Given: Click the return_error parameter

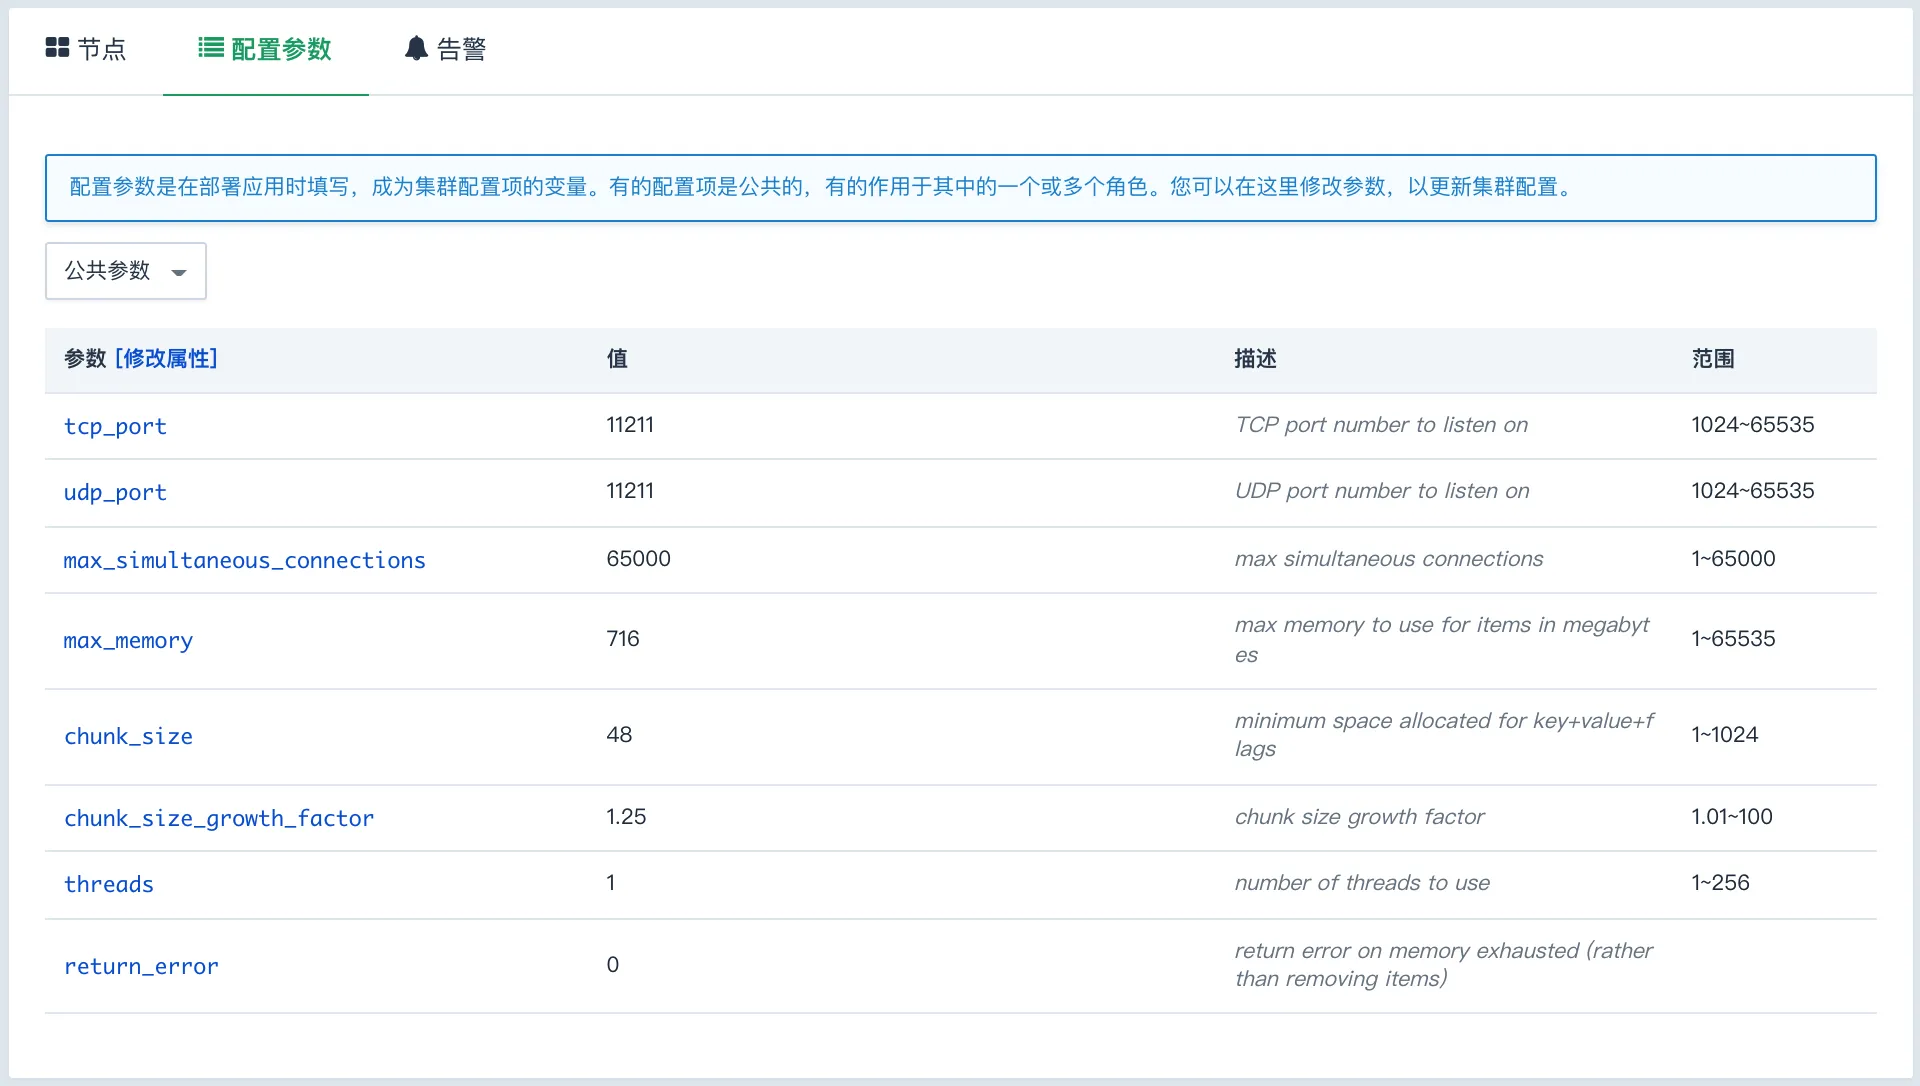Looking at the screenshot, I should 141,966.
